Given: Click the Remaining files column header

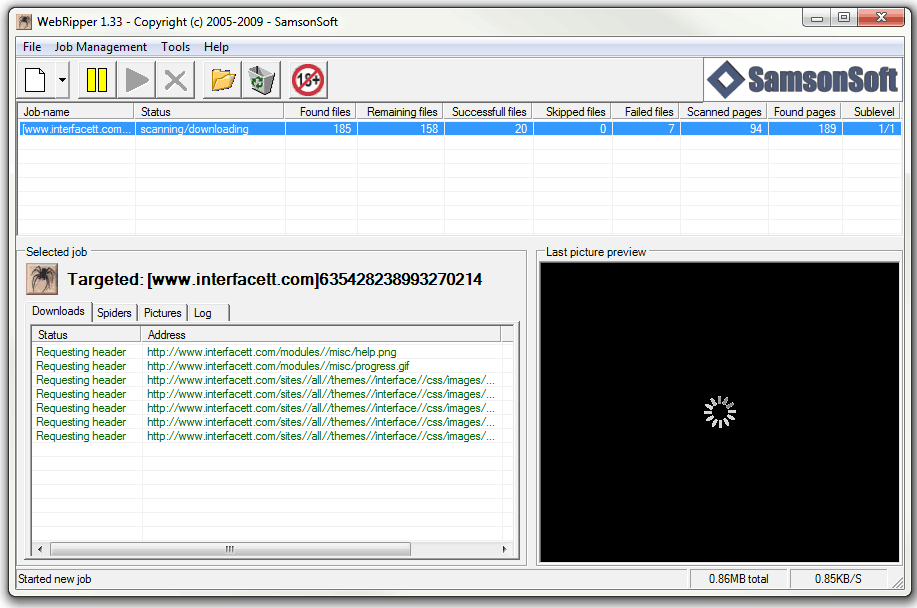Looking at the screenshot, I should click(400, 112).
